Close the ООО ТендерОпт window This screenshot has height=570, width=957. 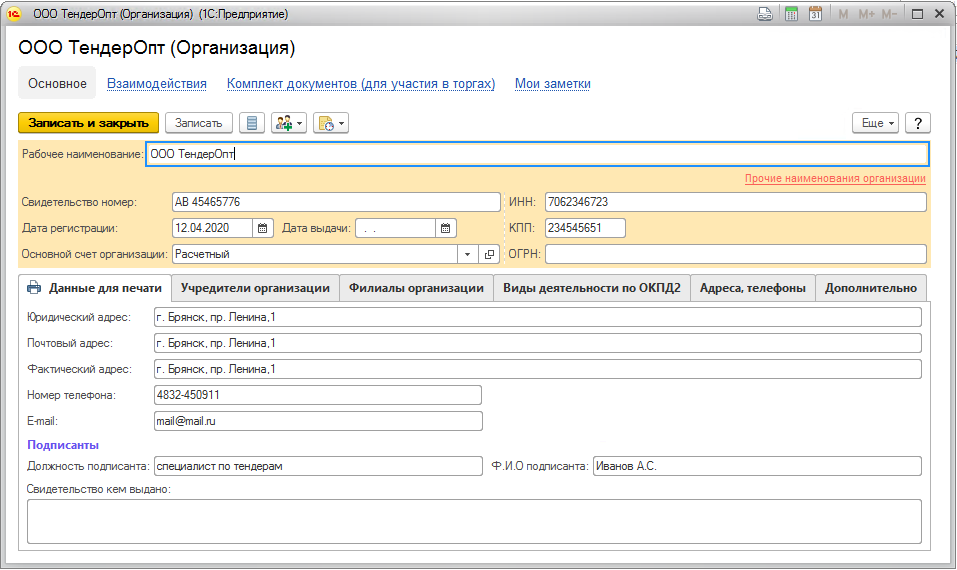click(x=940, y=13)
